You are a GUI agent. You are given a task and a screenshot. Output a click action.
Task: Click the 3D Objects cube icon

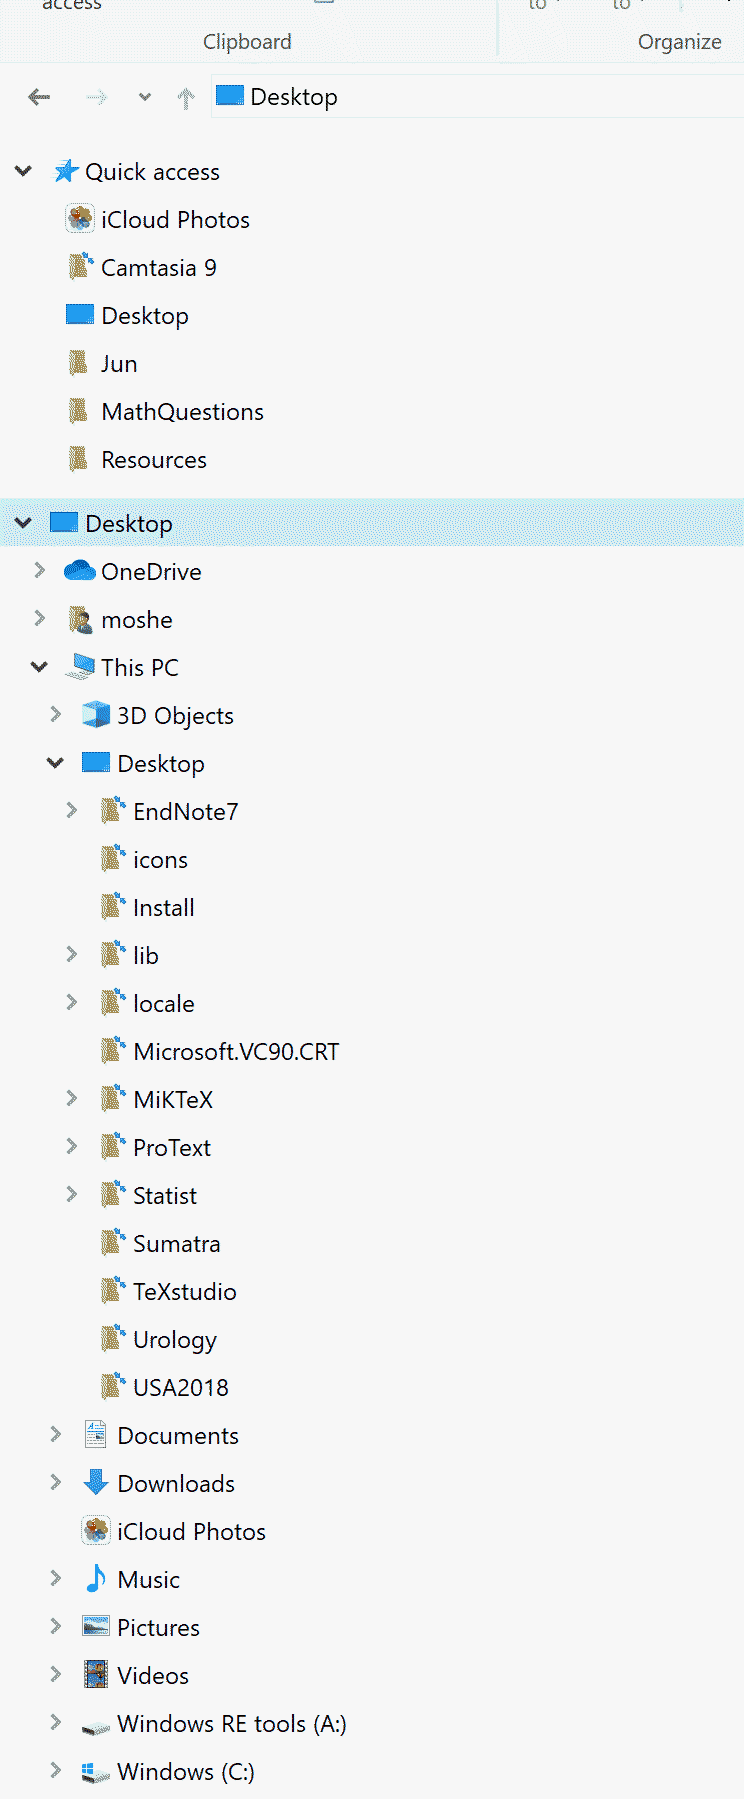(x=96, y=715)
